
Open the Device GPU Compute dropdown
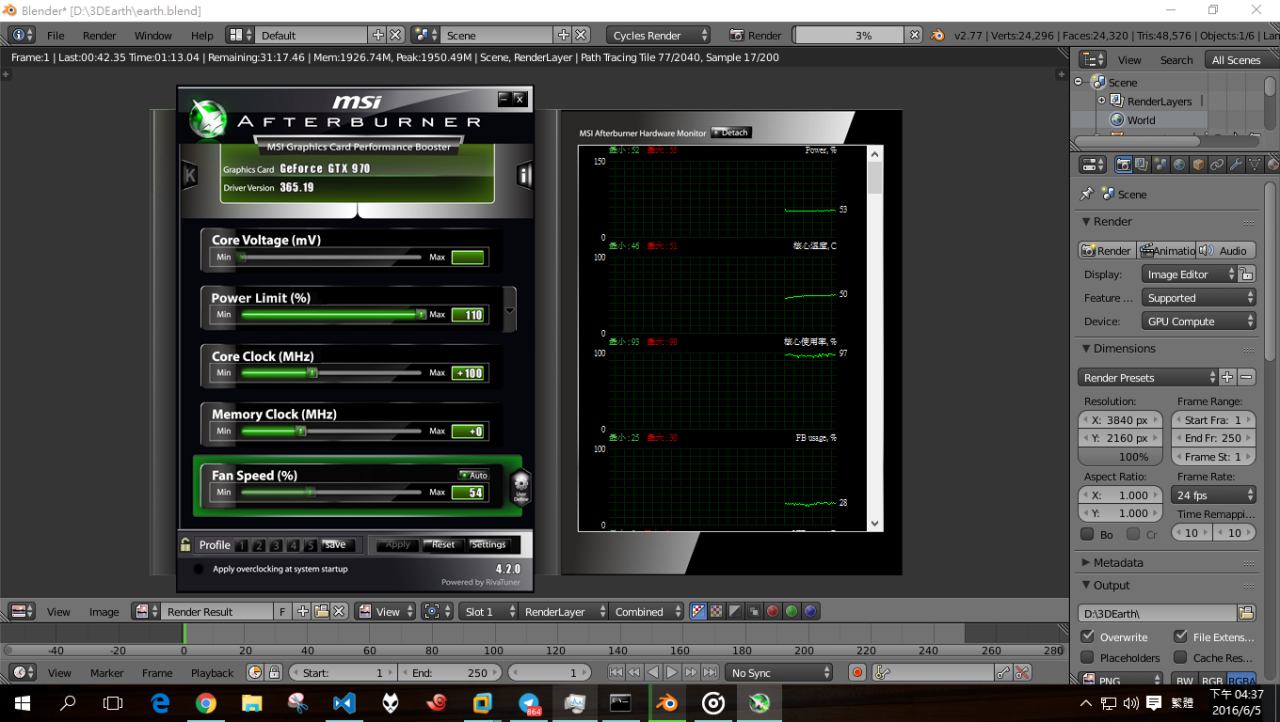(1198, 321)
